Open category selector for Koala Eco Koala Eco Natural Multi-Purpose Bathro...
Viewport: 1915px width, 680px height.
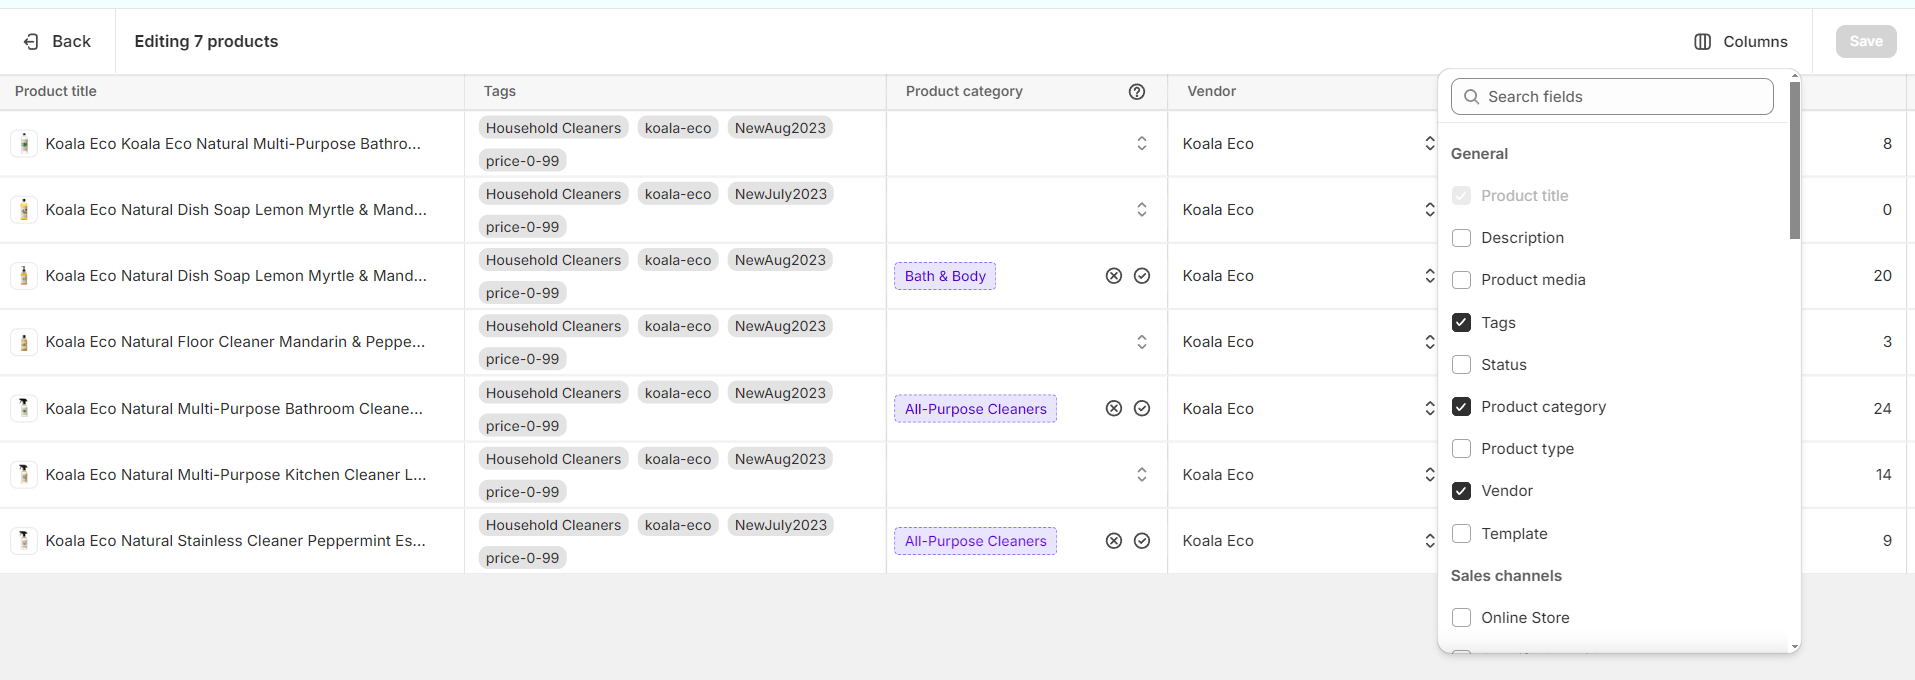(1141, 144)
